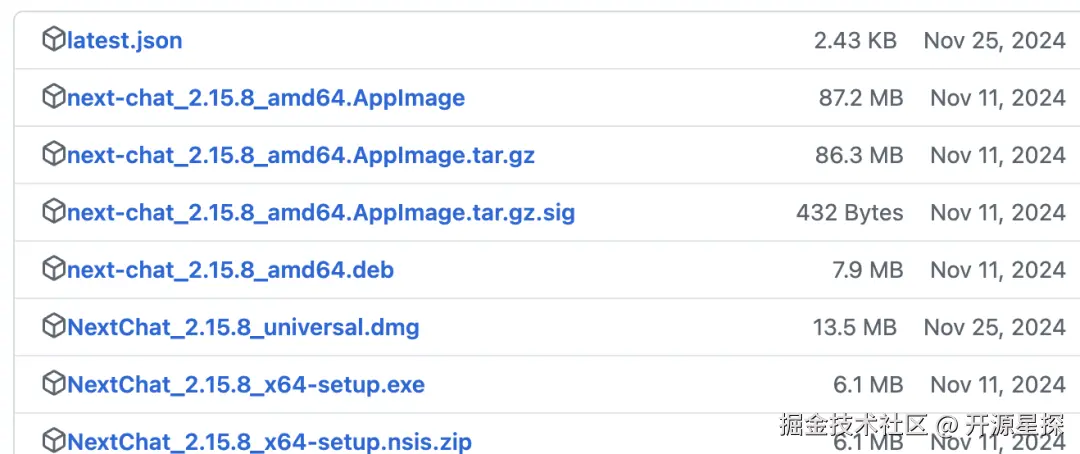
Task: Click the 2.43 KB size of latest.json
Action: click(x=855, y=40)
